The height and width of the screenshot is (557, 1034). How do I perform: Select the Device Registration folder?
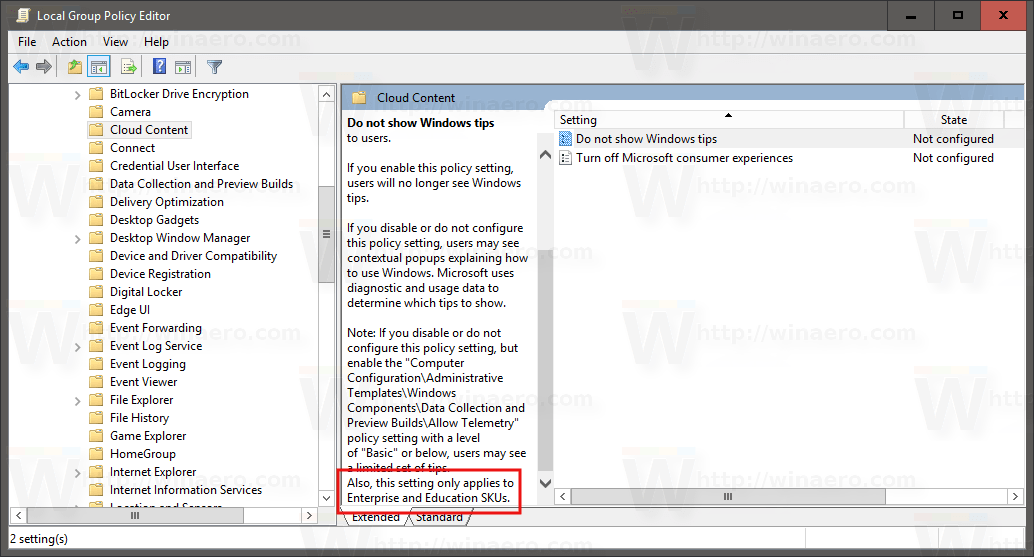[x=160, y=274]
